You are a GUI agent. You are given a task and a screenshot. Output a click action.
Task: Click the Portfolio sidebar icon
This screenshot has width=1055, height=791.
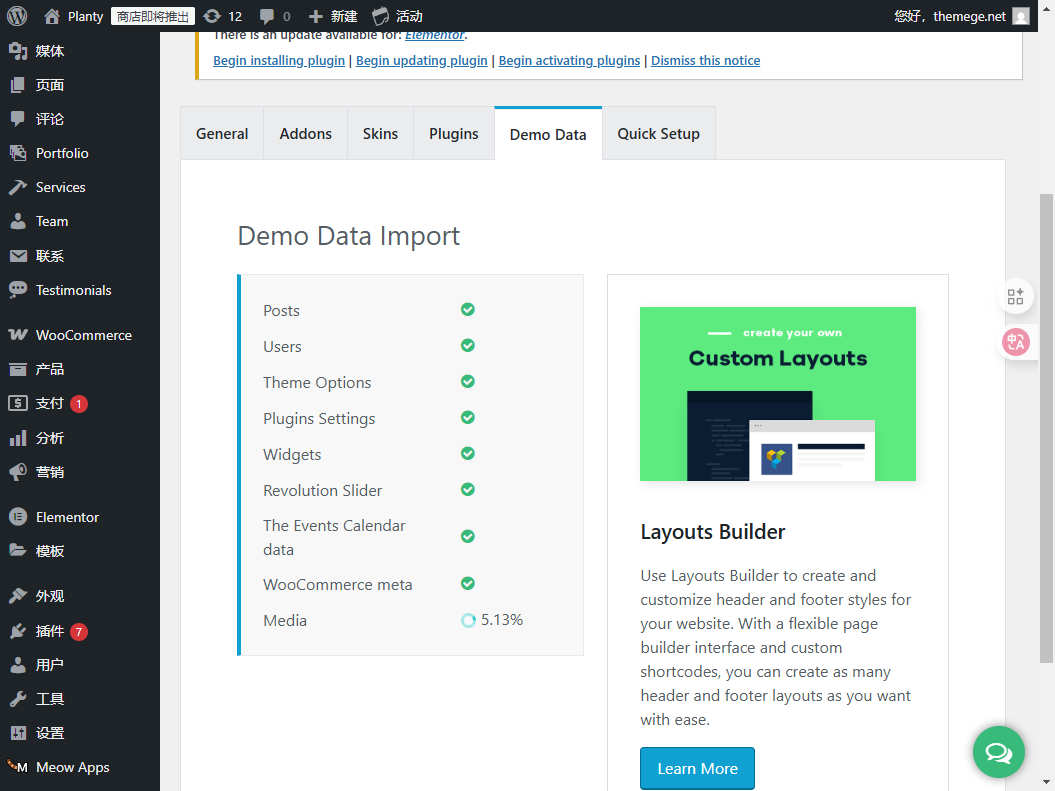click(18, 153)
